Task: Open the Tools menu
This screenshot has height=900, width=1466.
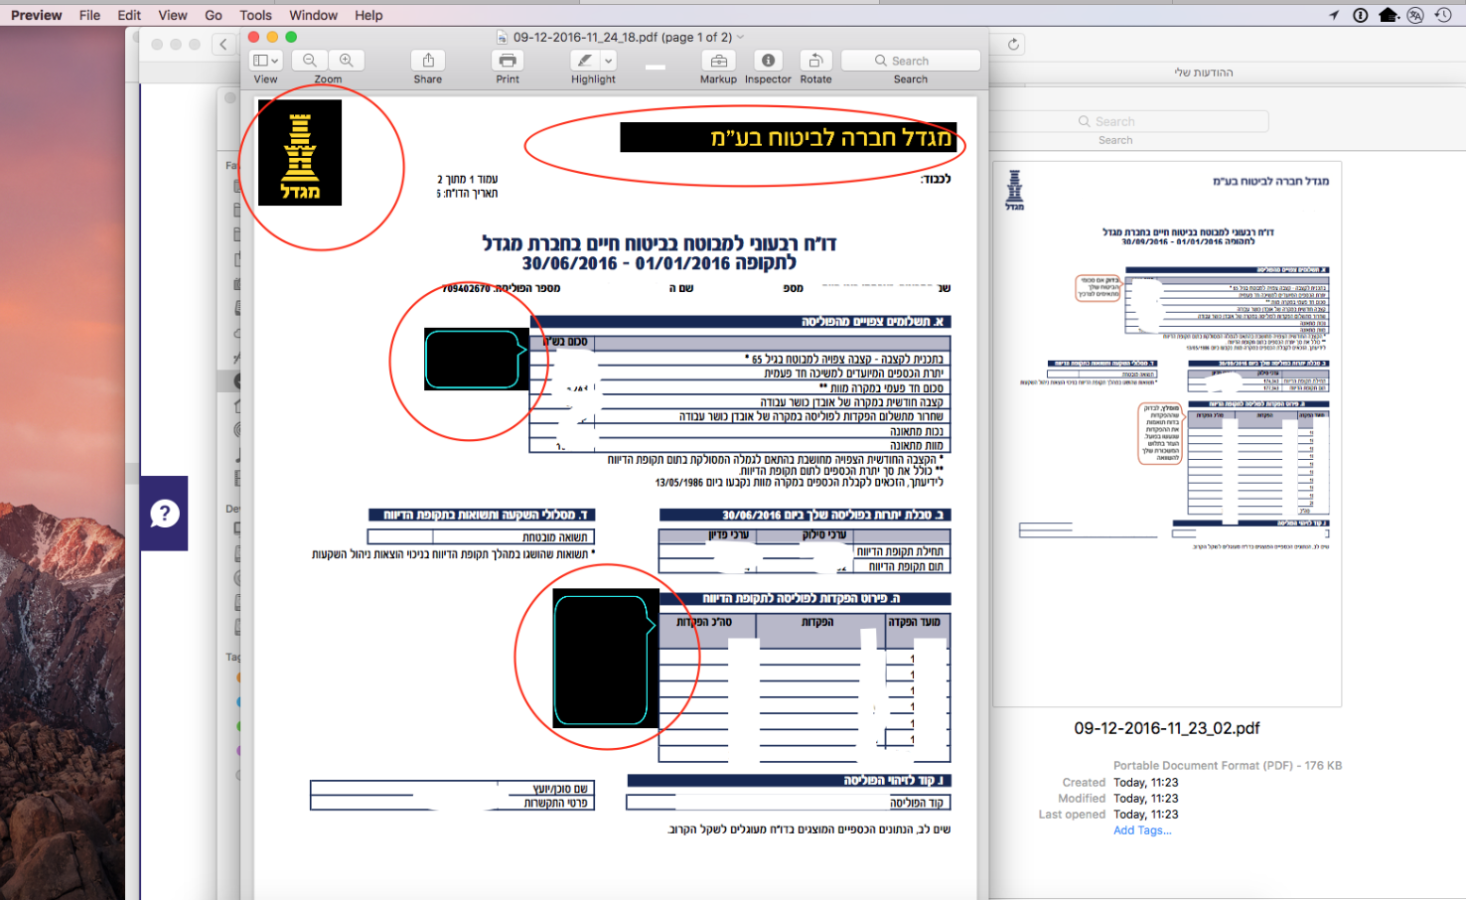Action: (255, 15)
